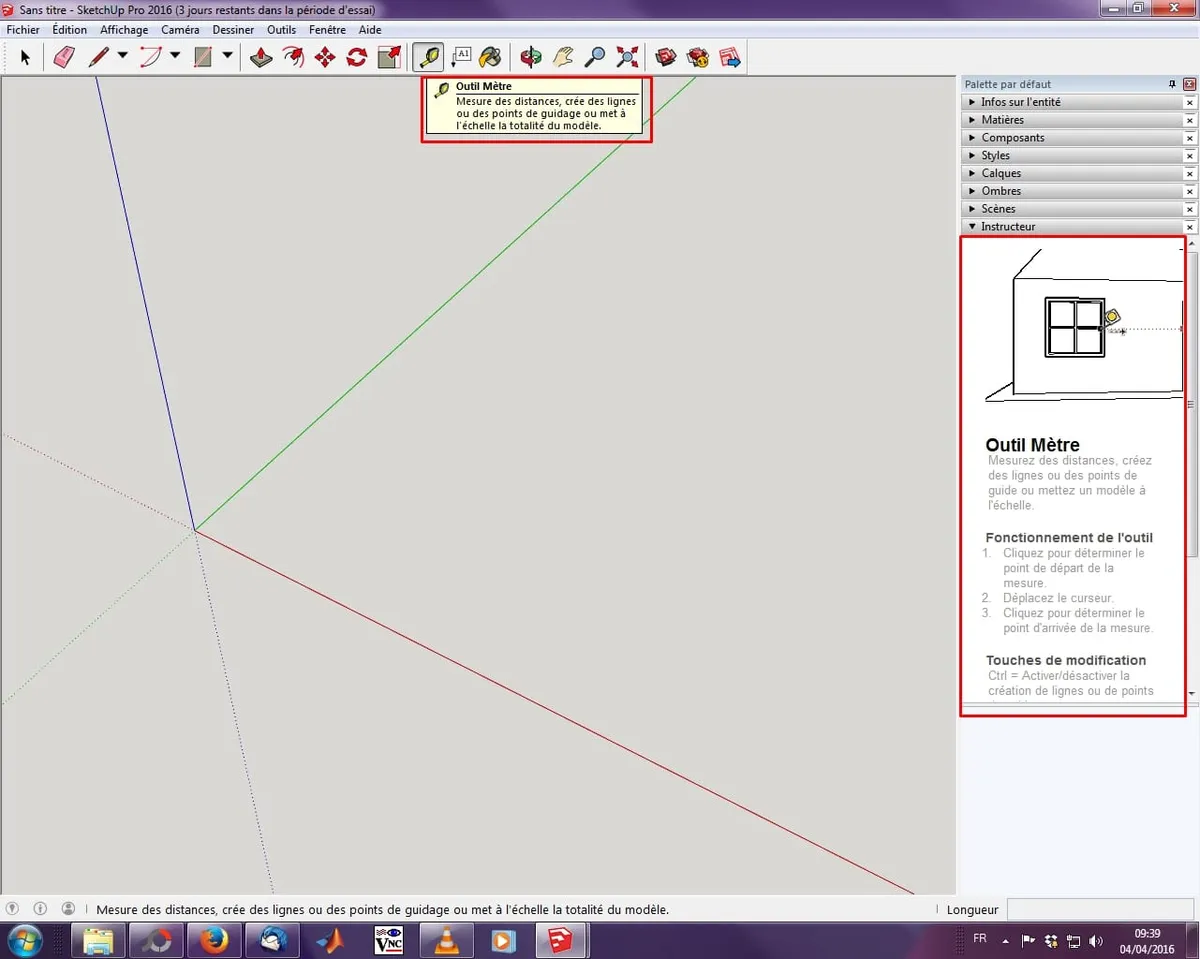Select the arrow Select tool

[25, 57]
